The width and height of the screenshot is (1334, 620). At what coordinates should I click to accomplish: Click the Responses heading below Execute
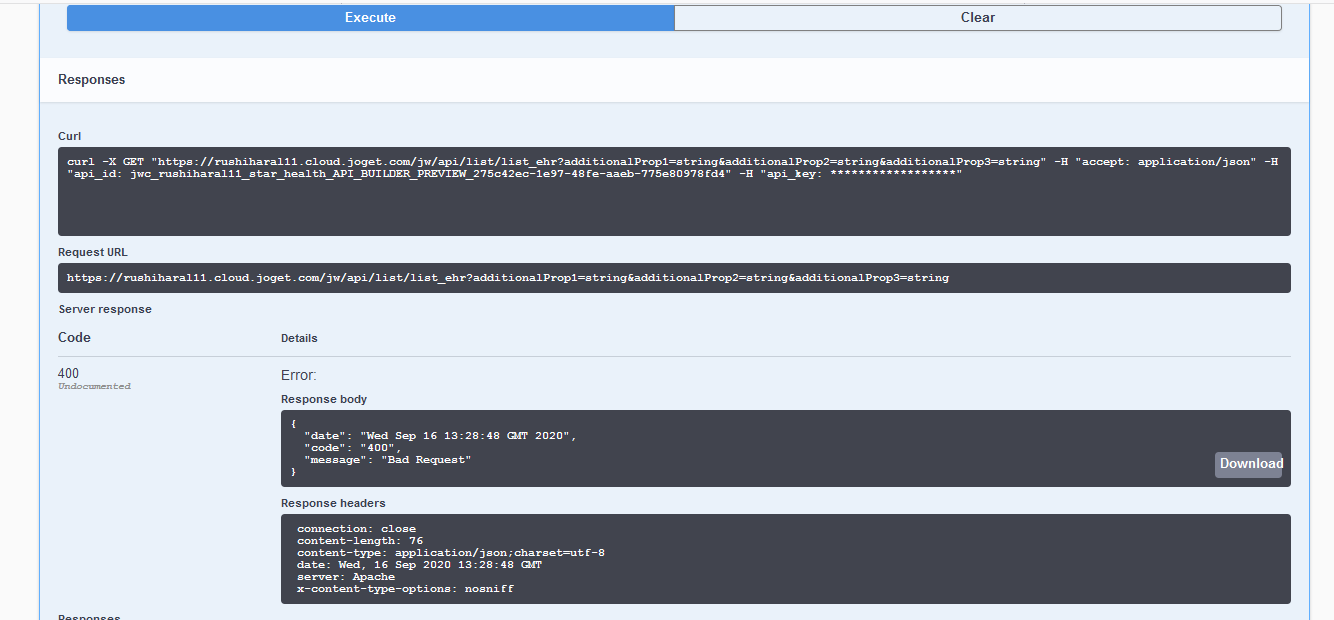(92, 80)
